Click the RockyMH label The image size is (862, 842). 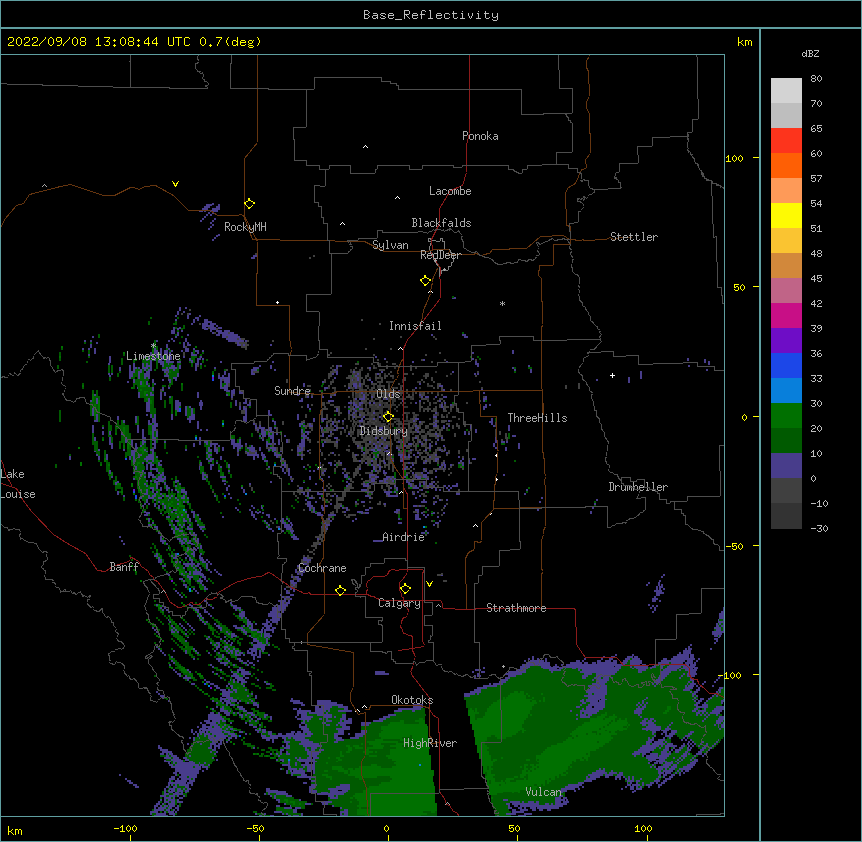coord(245,226)
